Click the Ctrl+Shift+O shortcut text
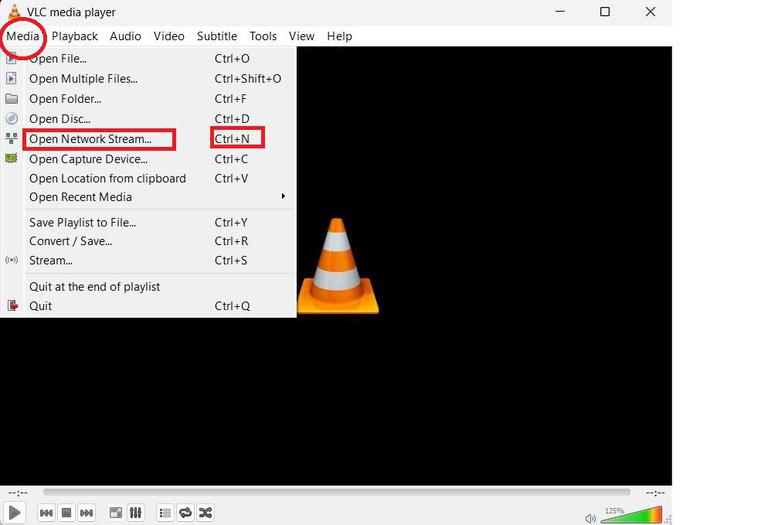768x525 pixels. click(248, 79)
